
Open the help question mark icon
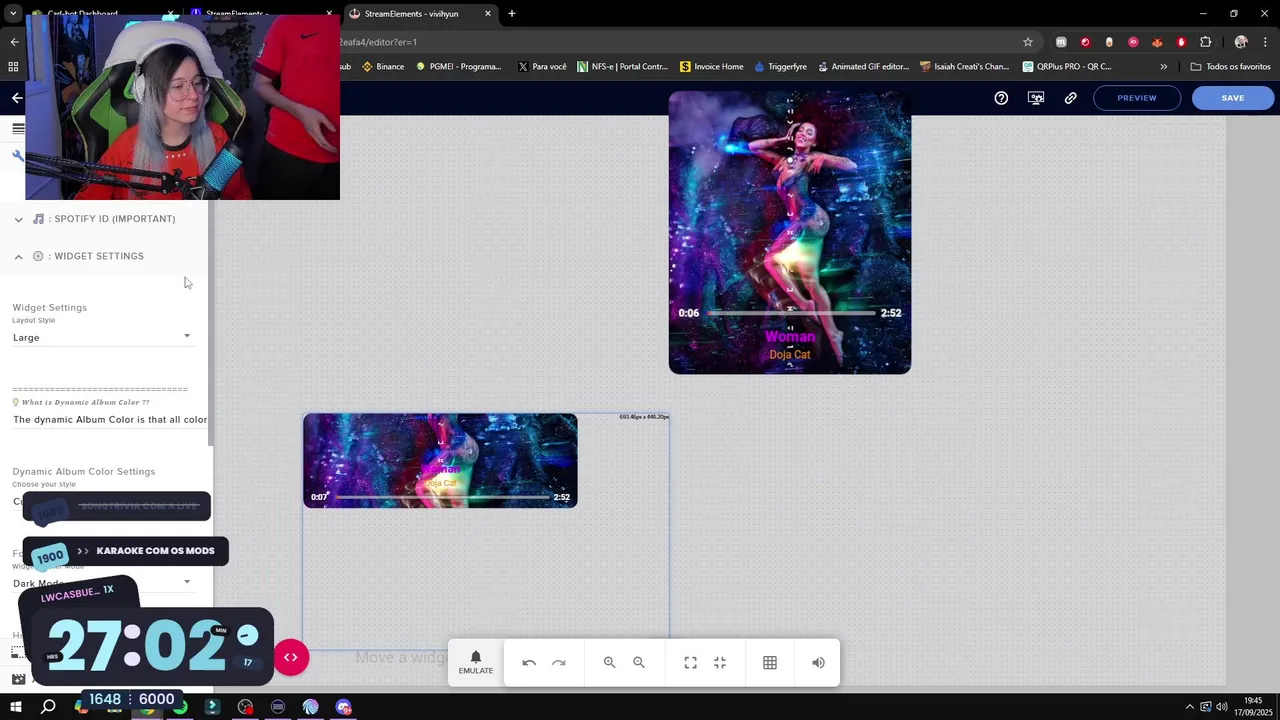coord(1001,98)
